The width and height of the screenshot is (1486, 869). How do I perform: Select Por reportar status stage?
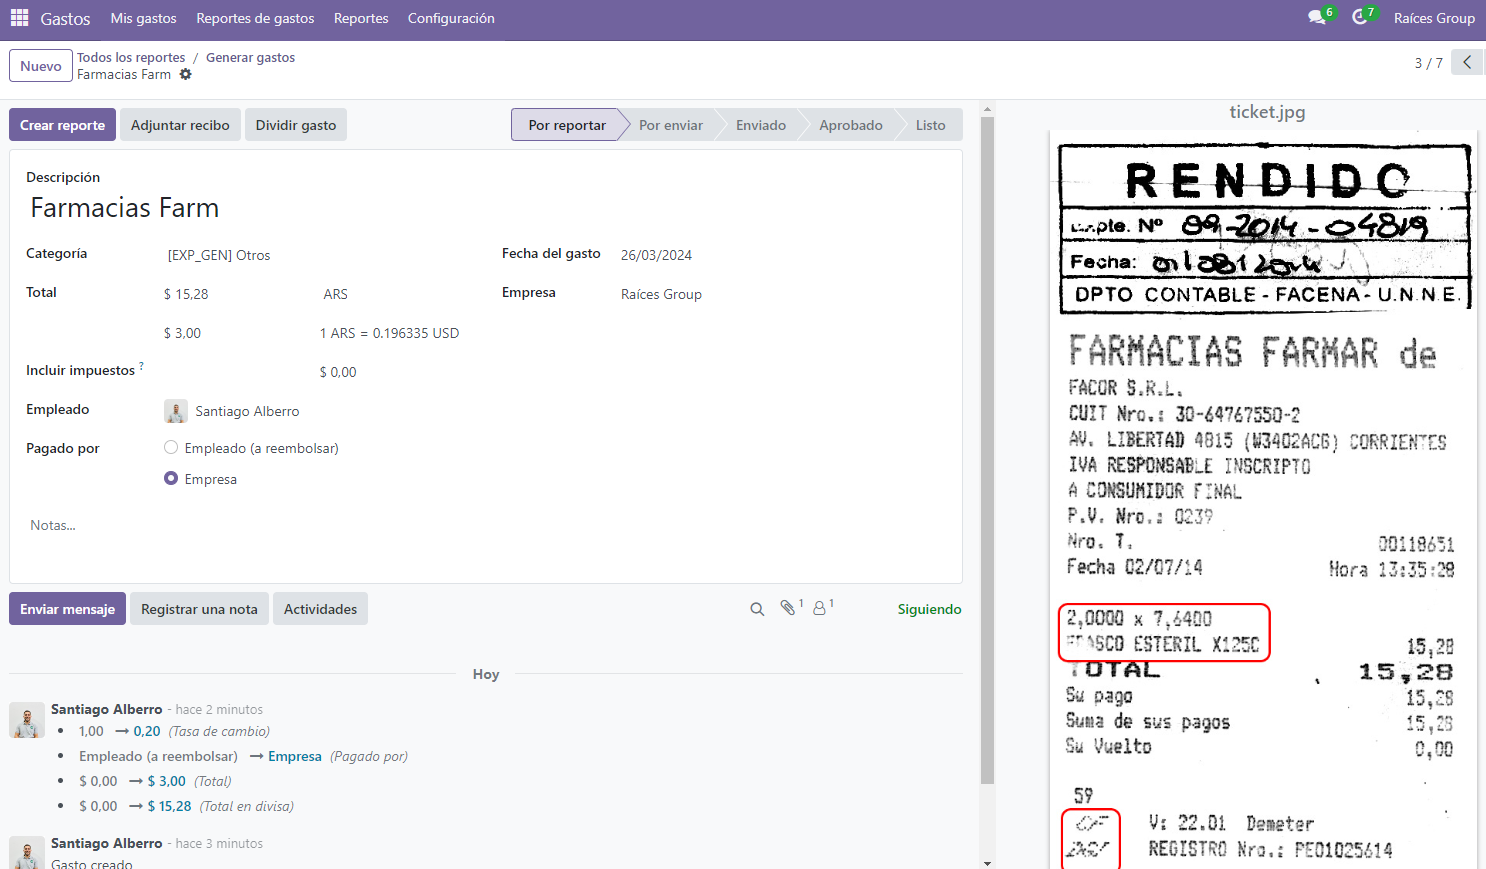tap(567, 125)
